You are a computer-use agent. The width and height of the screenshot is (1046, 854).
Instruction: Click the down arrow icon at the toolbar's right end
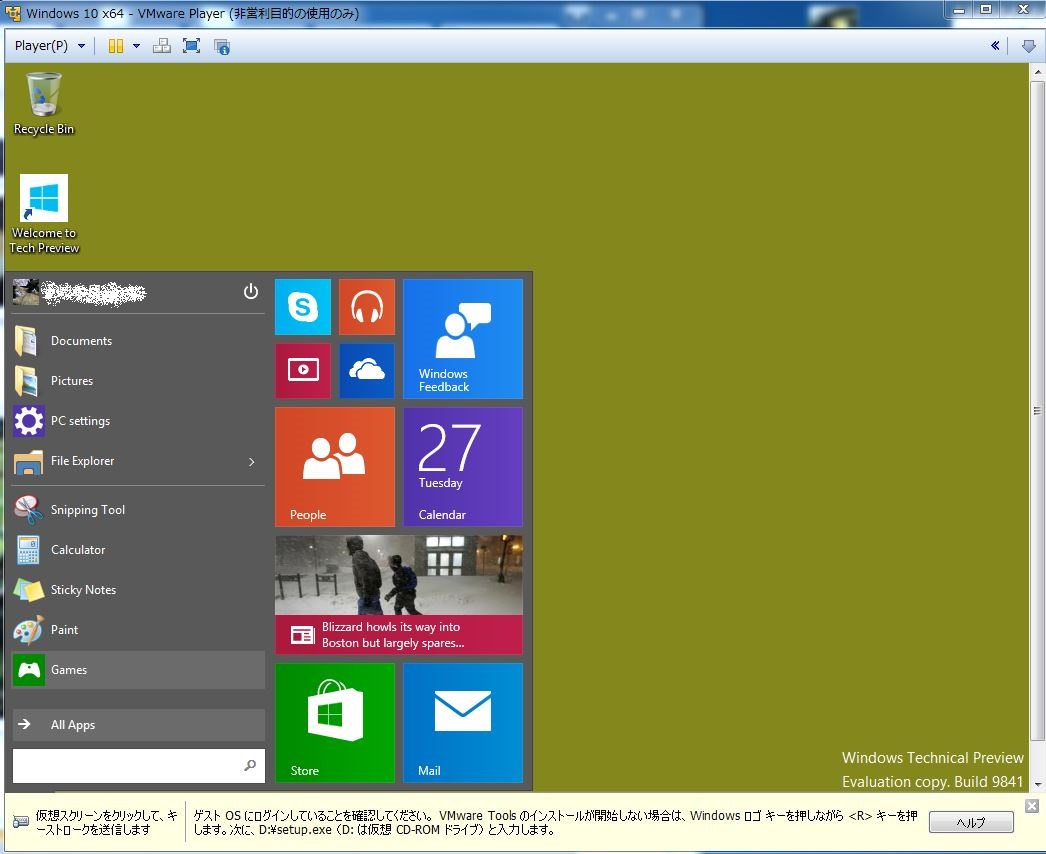[1029, 46]
